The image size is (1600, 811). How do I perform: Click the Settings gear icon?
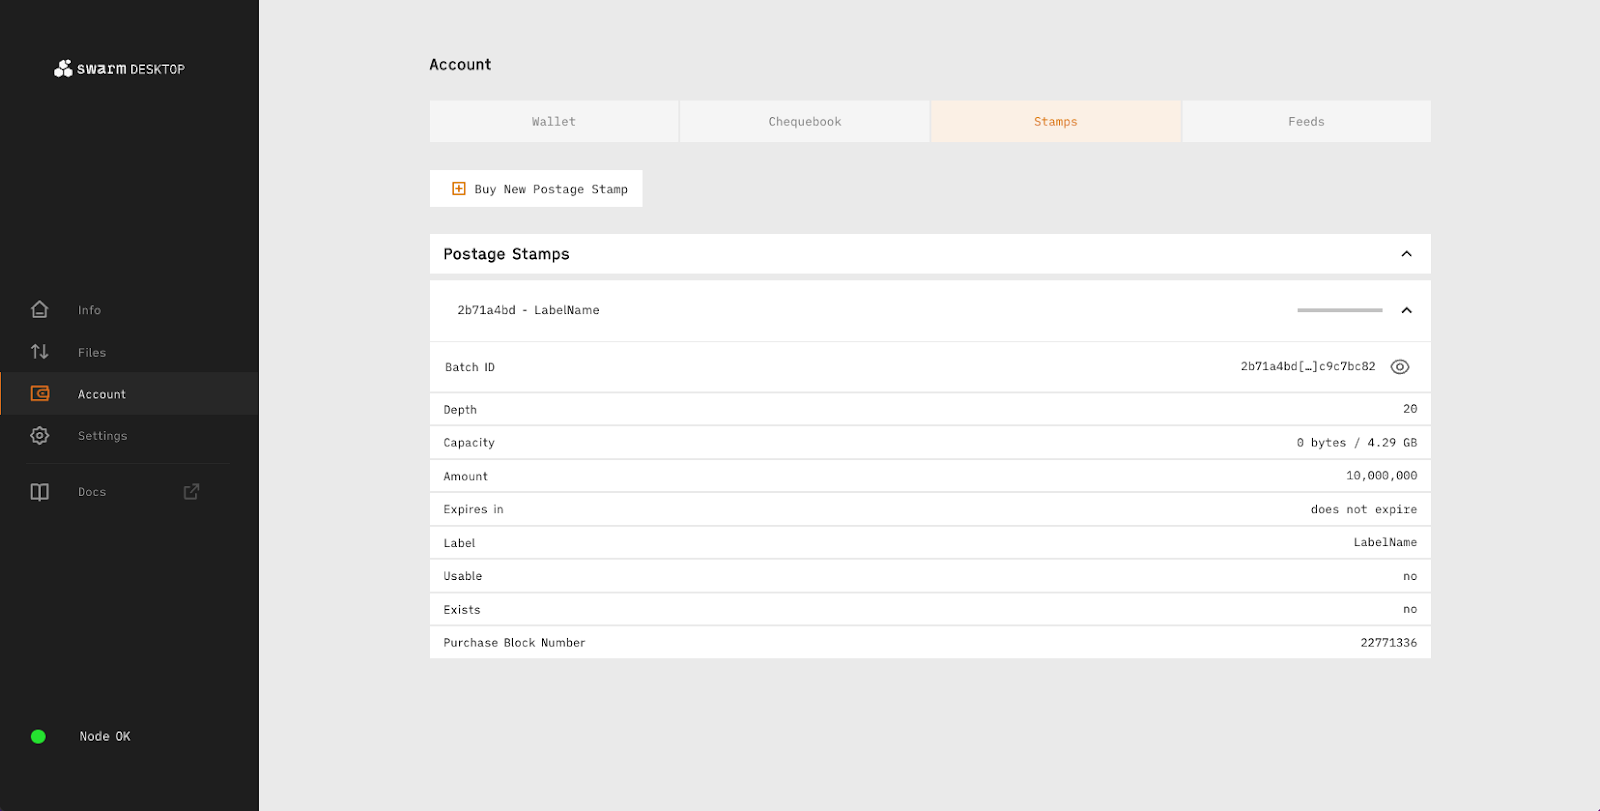(40, 436)
